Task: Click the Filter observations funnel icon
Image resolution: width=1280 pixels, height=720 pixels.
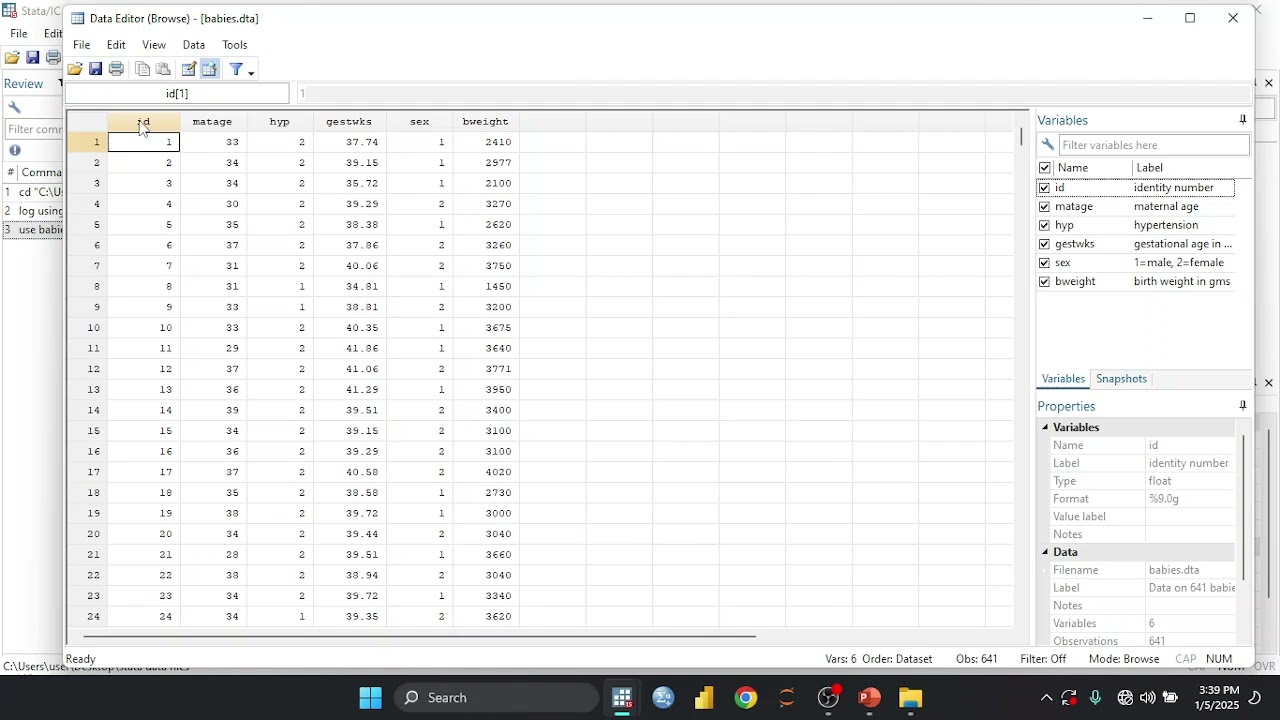Action: (x=237, y=70)
